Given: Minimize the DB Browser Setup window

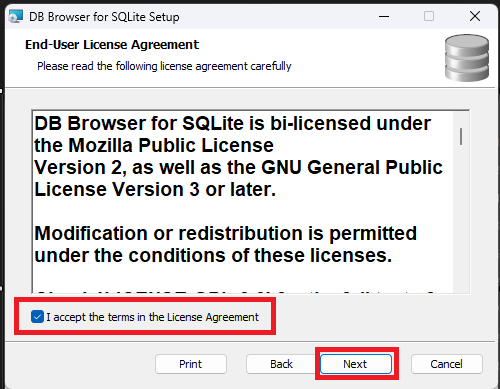Looking at the screenshot, I should coord(384,16).
